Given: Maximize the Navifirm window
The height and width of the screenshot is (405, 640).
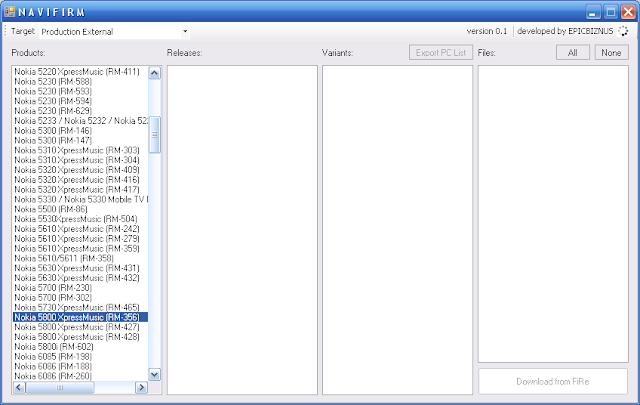Looking at the screenshot, I should pos(611,12).
